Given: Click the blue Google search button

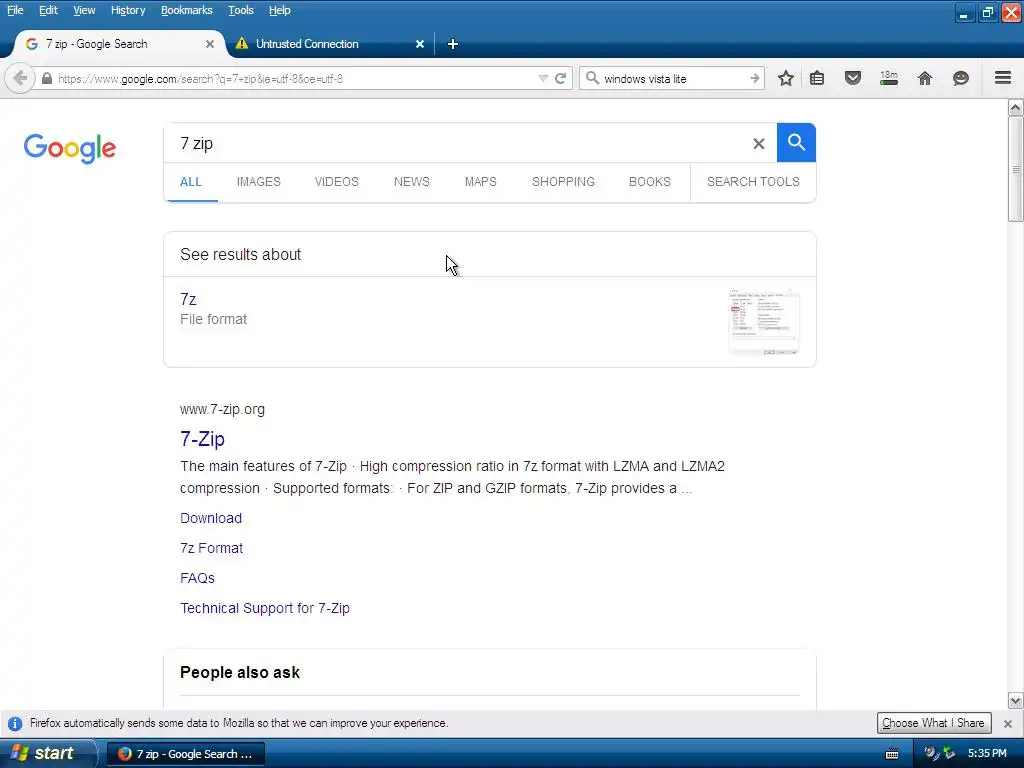Looking at the screenshot, I should [x=796, y=142].
